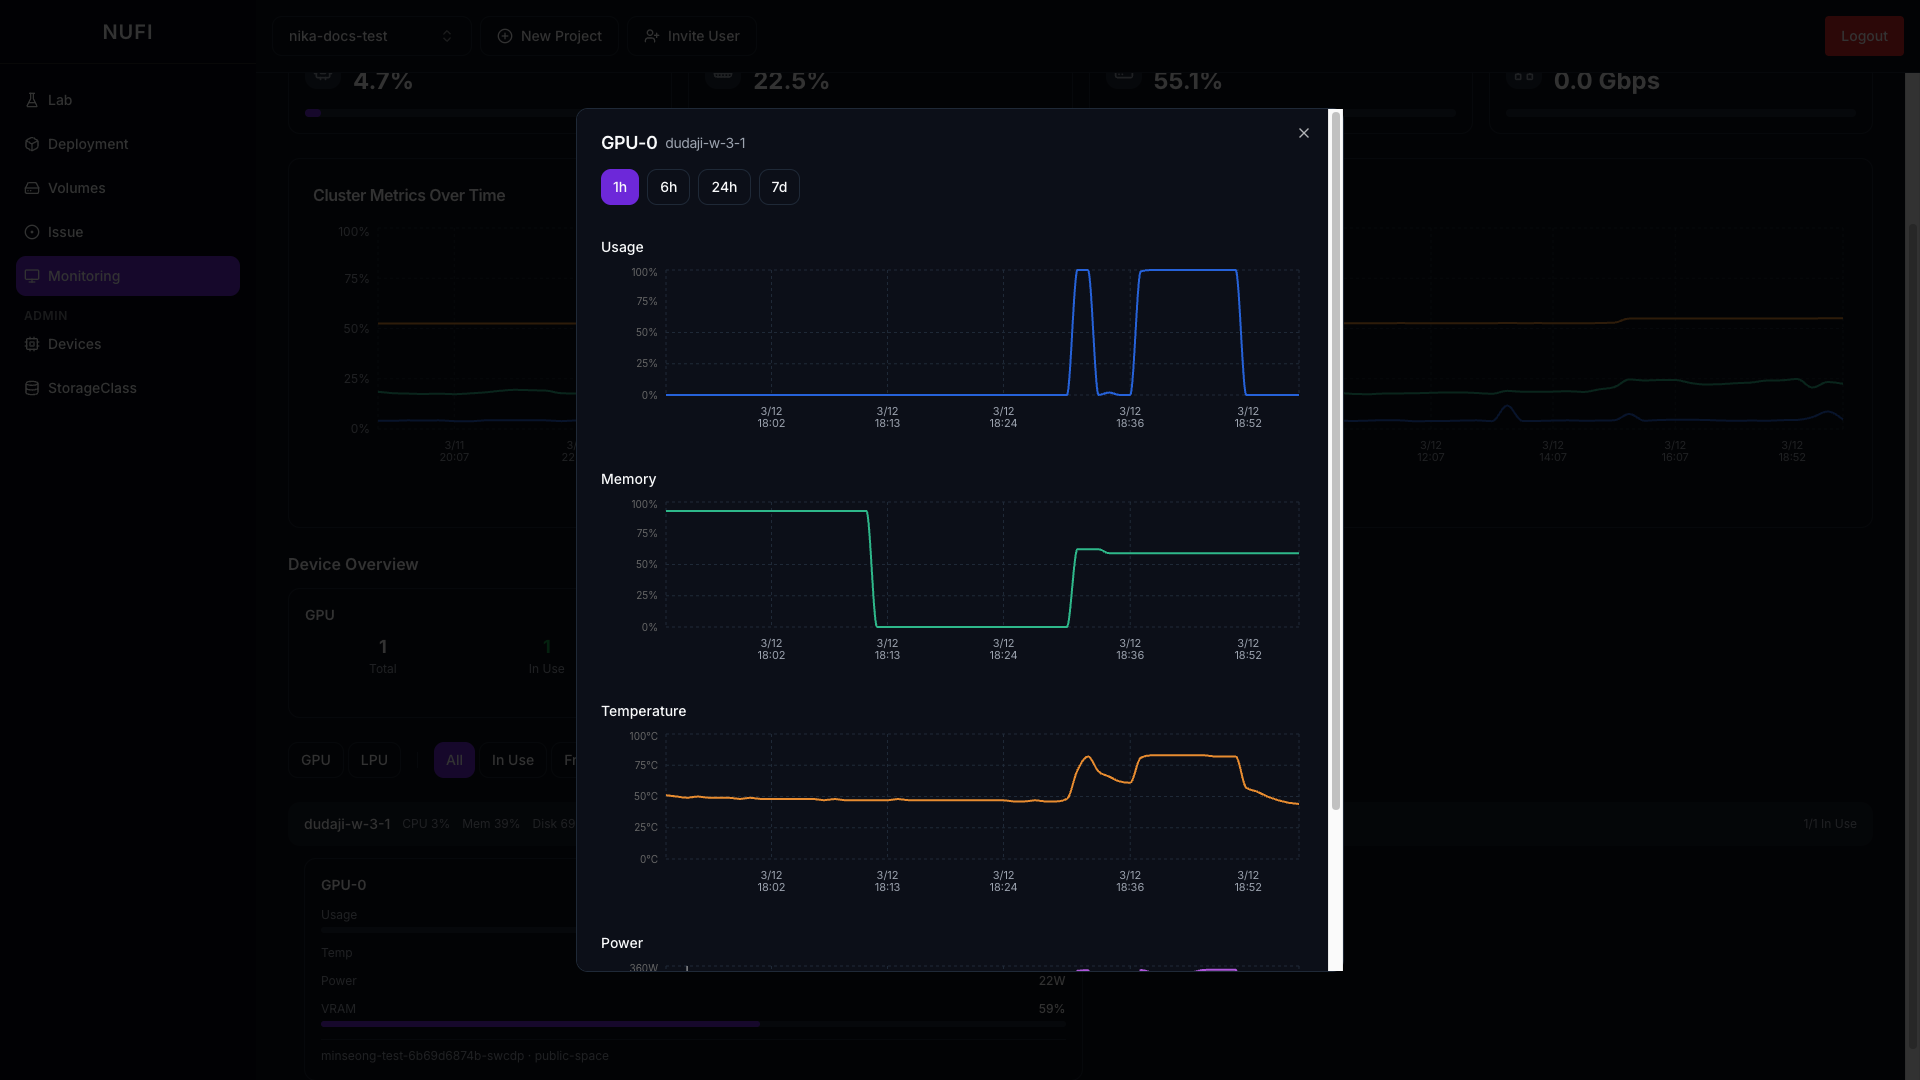Expand the project selector chevron arrows
The image size is (1920, 1080).
(447, 36)
